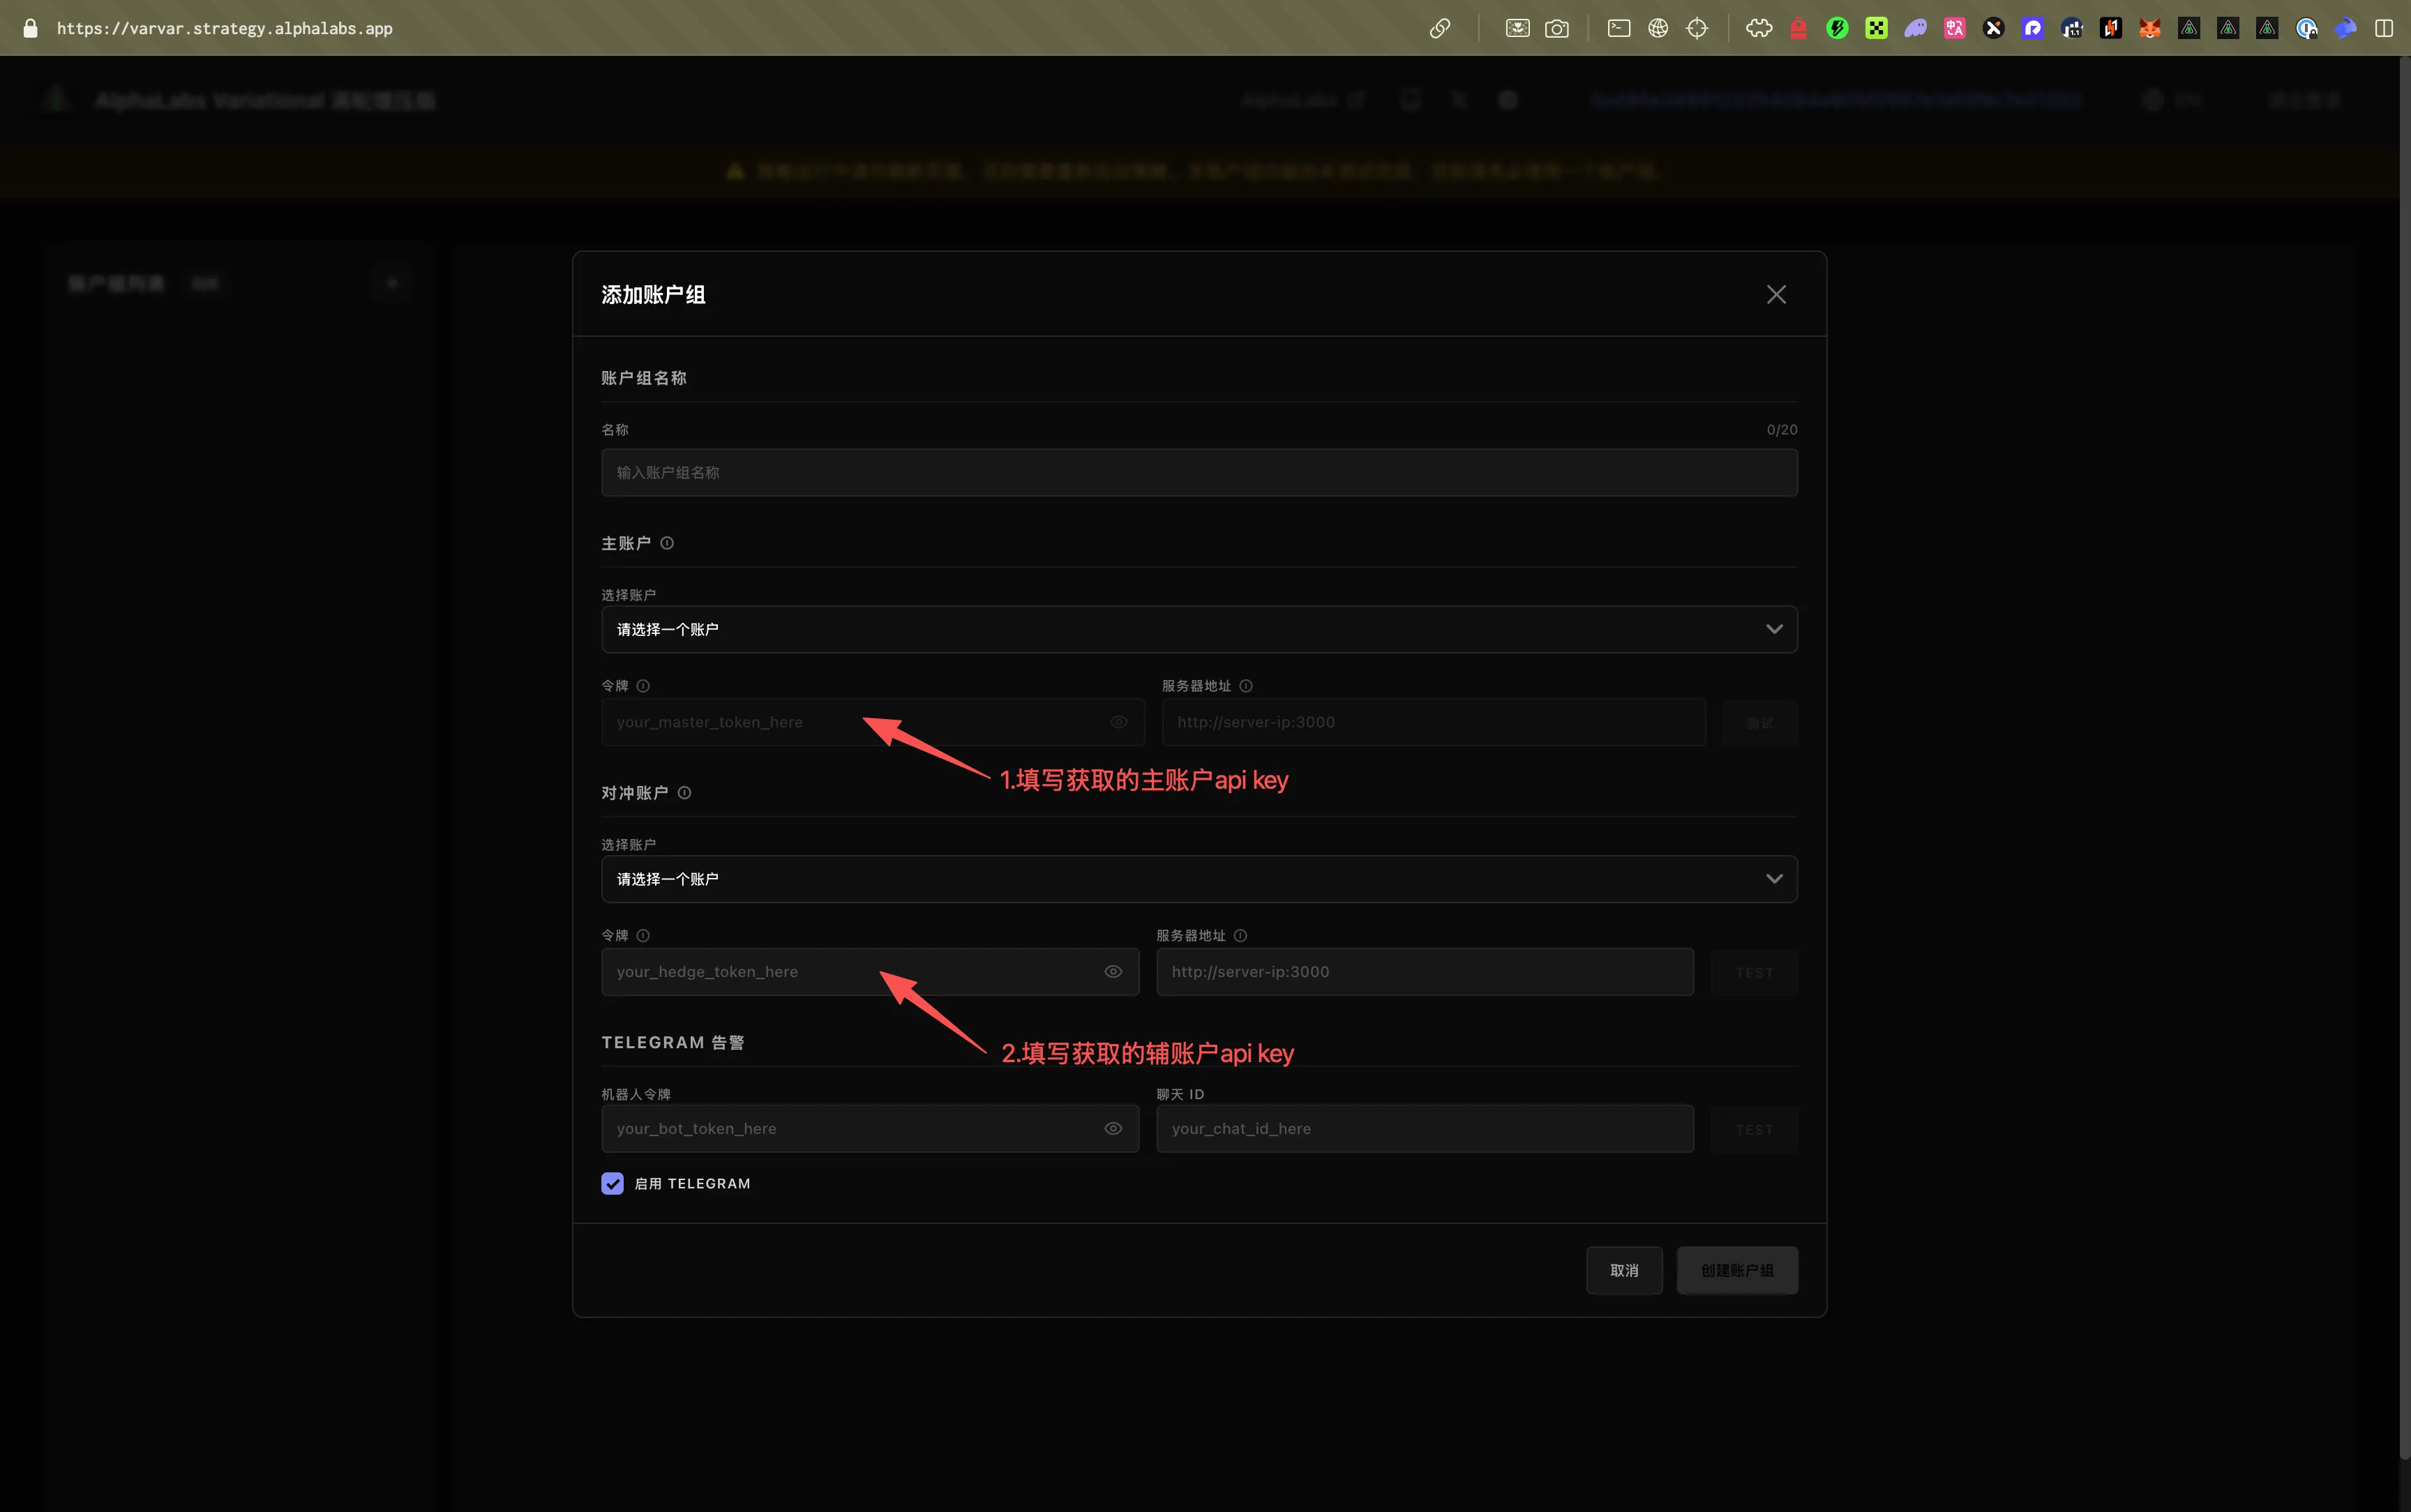Click the info icon next to 主账户
2411x1512 pixels.
667,543
